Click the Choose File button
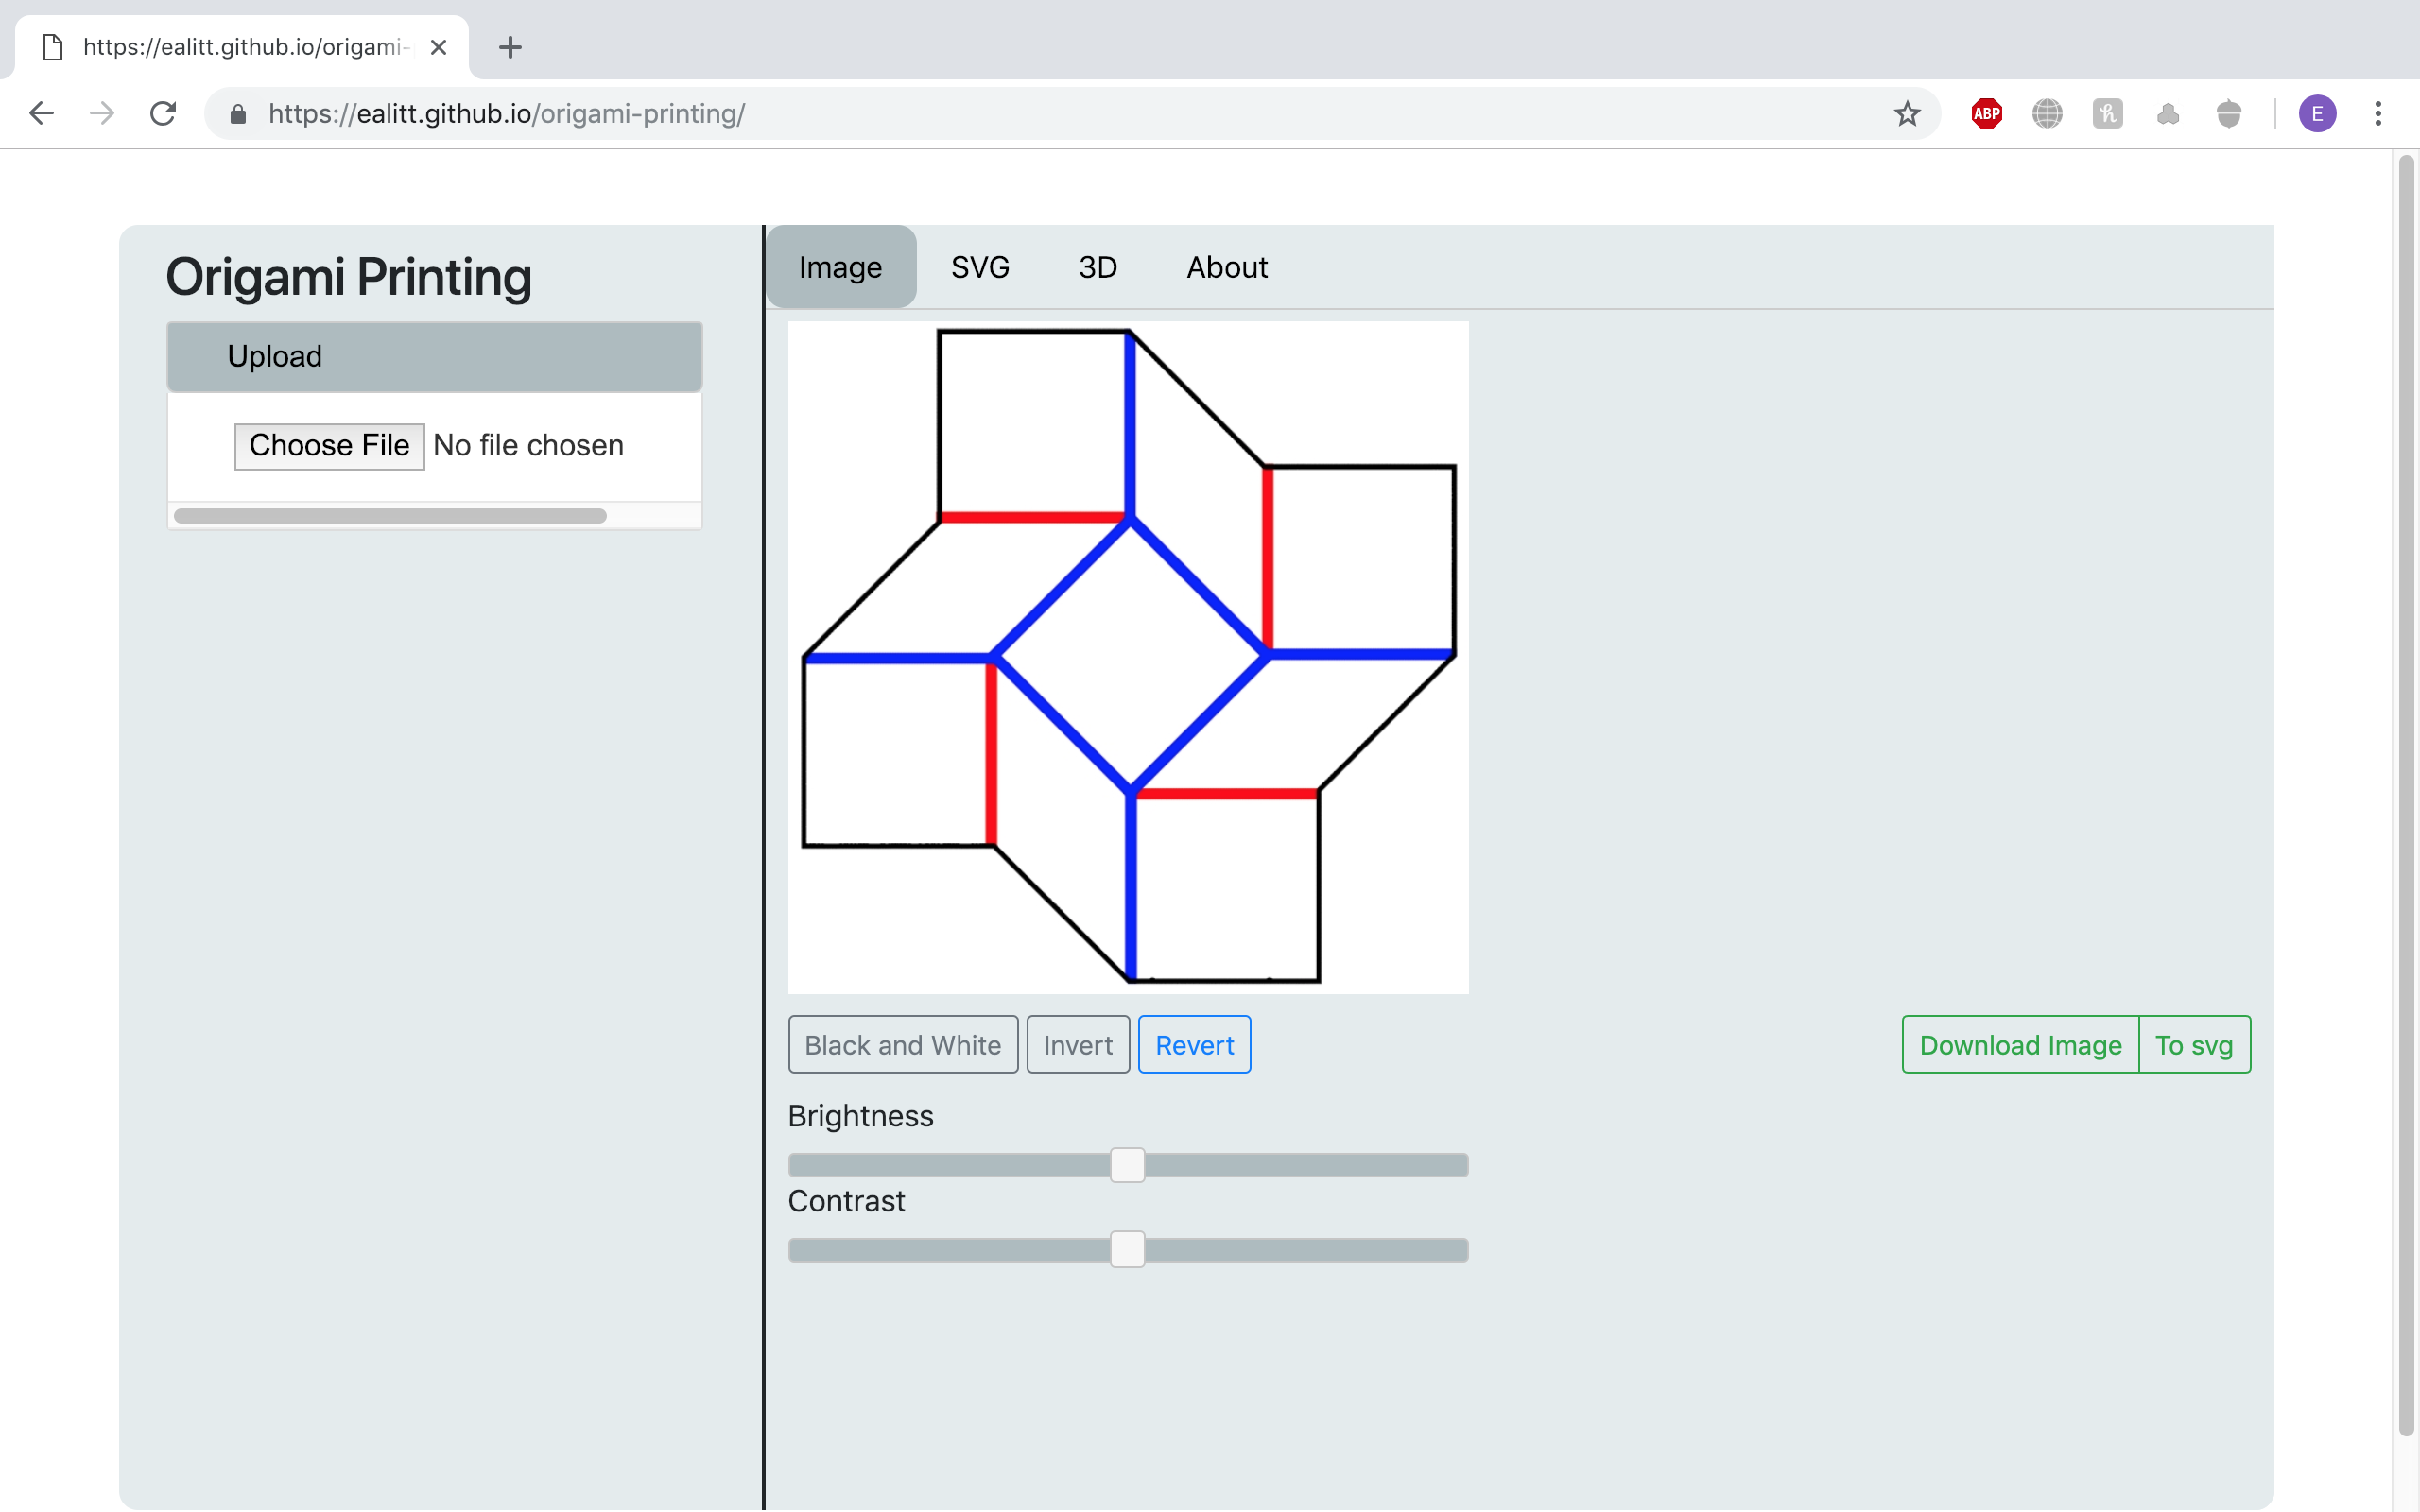 327,446
